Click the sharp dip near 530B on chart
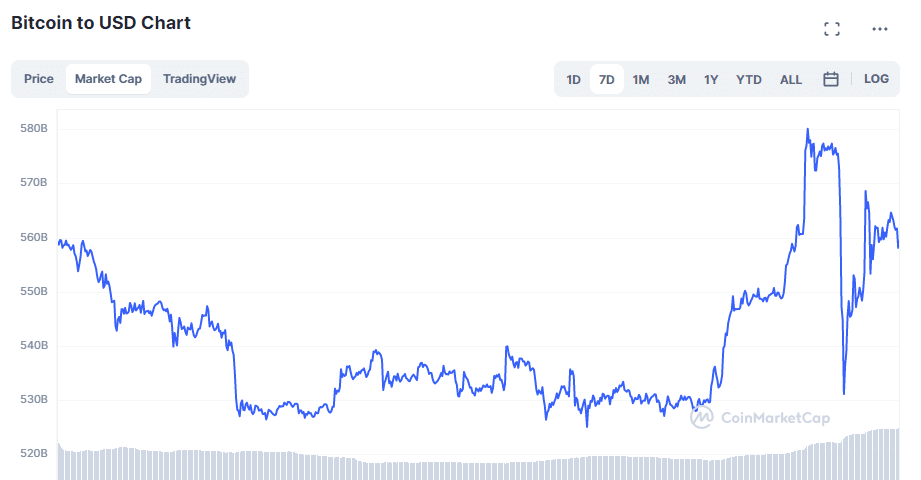This screenshot has width=921, height=480. (844, 392)
